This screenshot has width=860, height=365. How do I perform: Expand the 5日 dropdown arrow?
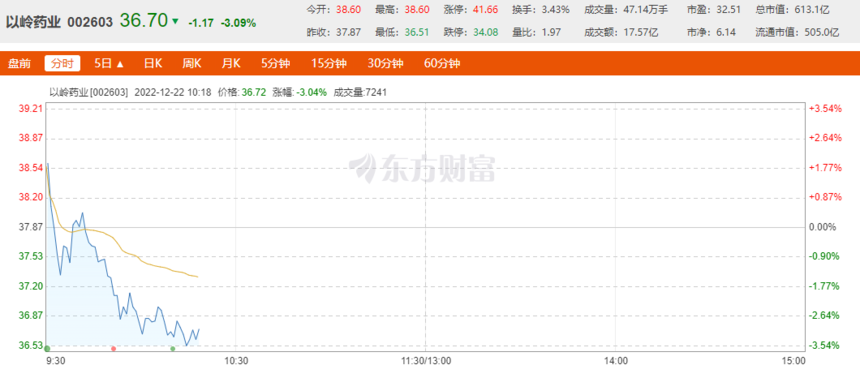(x=121, y=64)
